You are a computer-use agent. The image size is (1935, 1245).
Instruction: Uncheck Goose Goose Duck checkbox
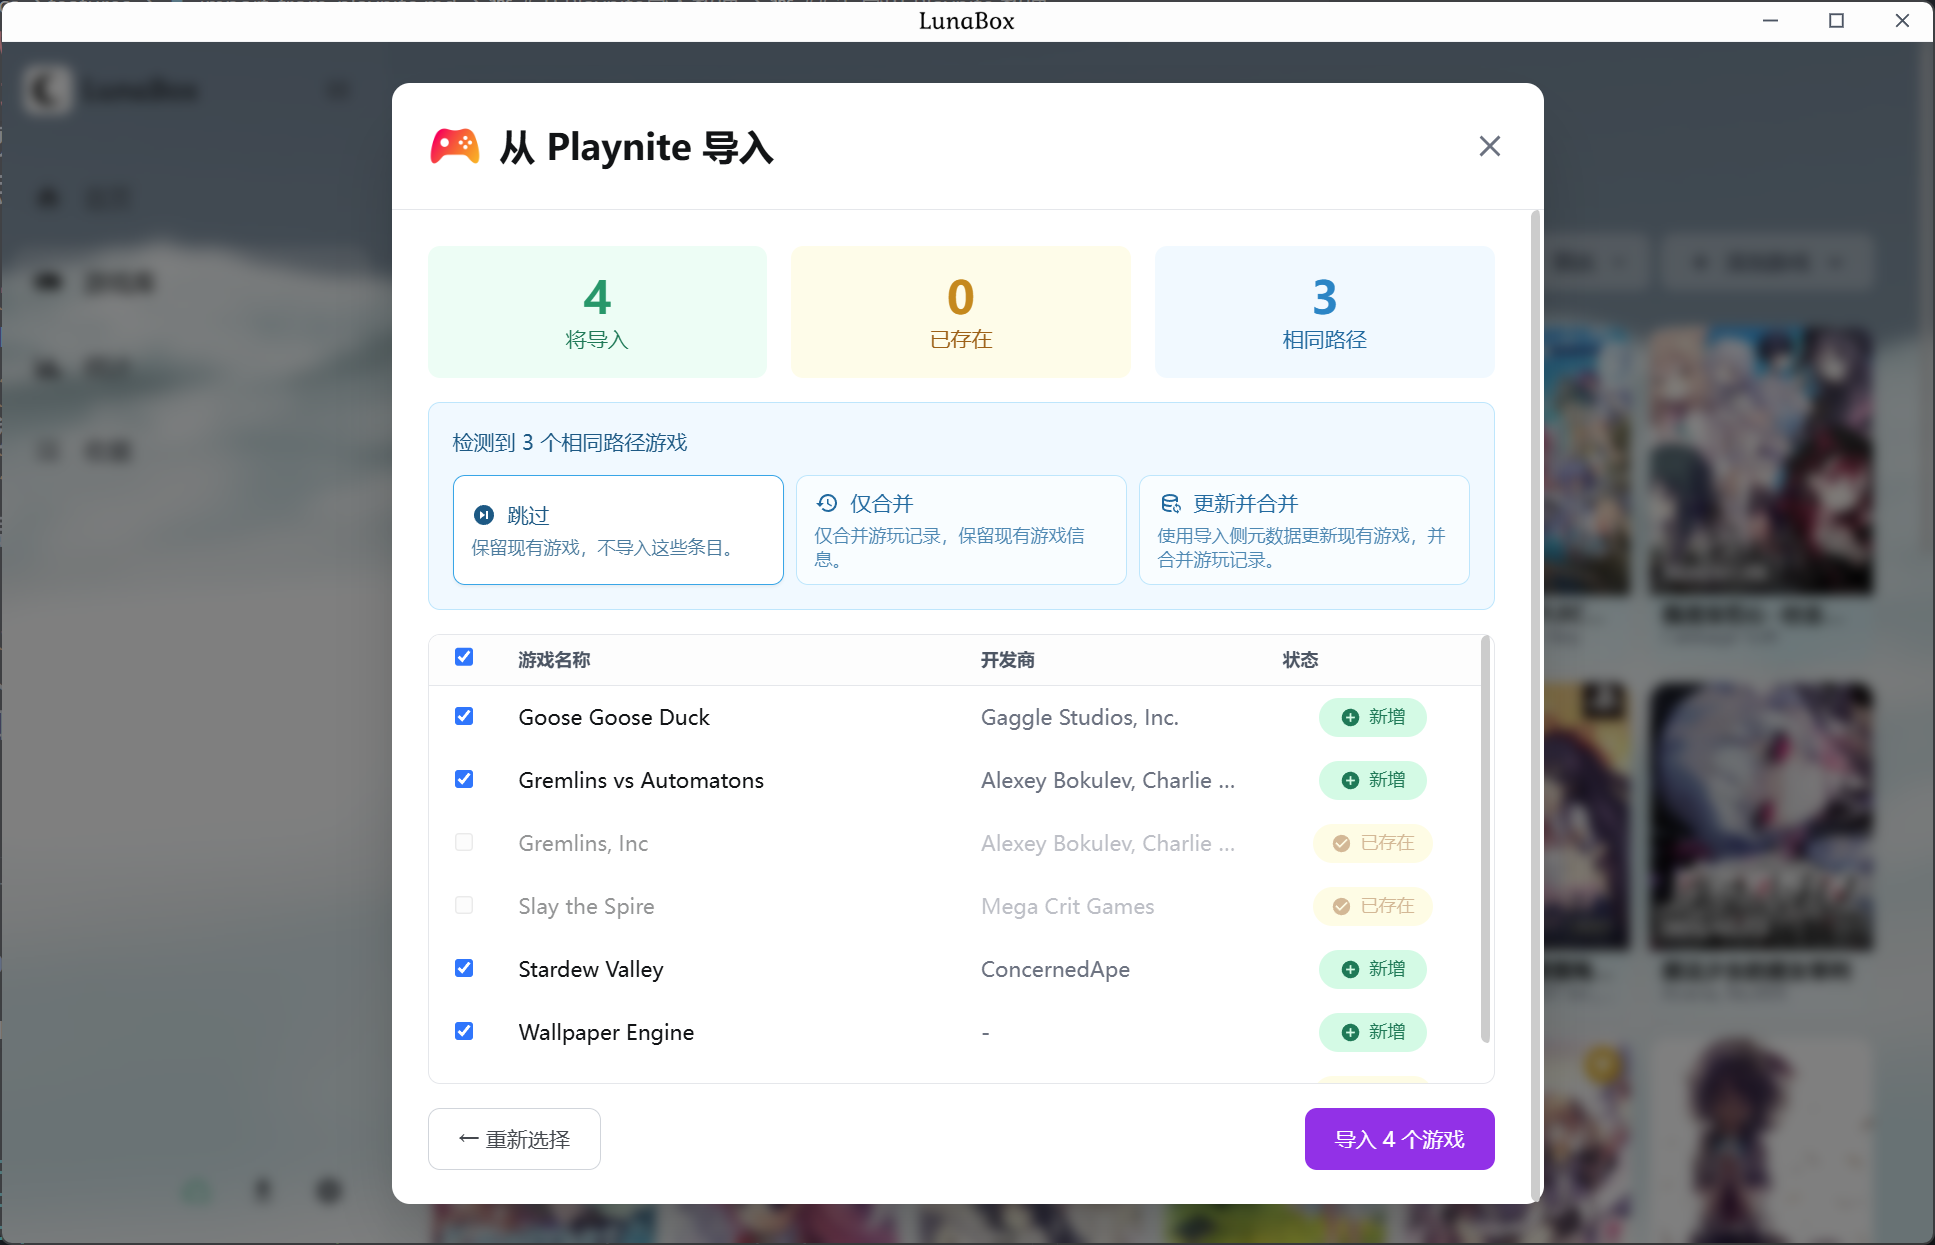464,716
